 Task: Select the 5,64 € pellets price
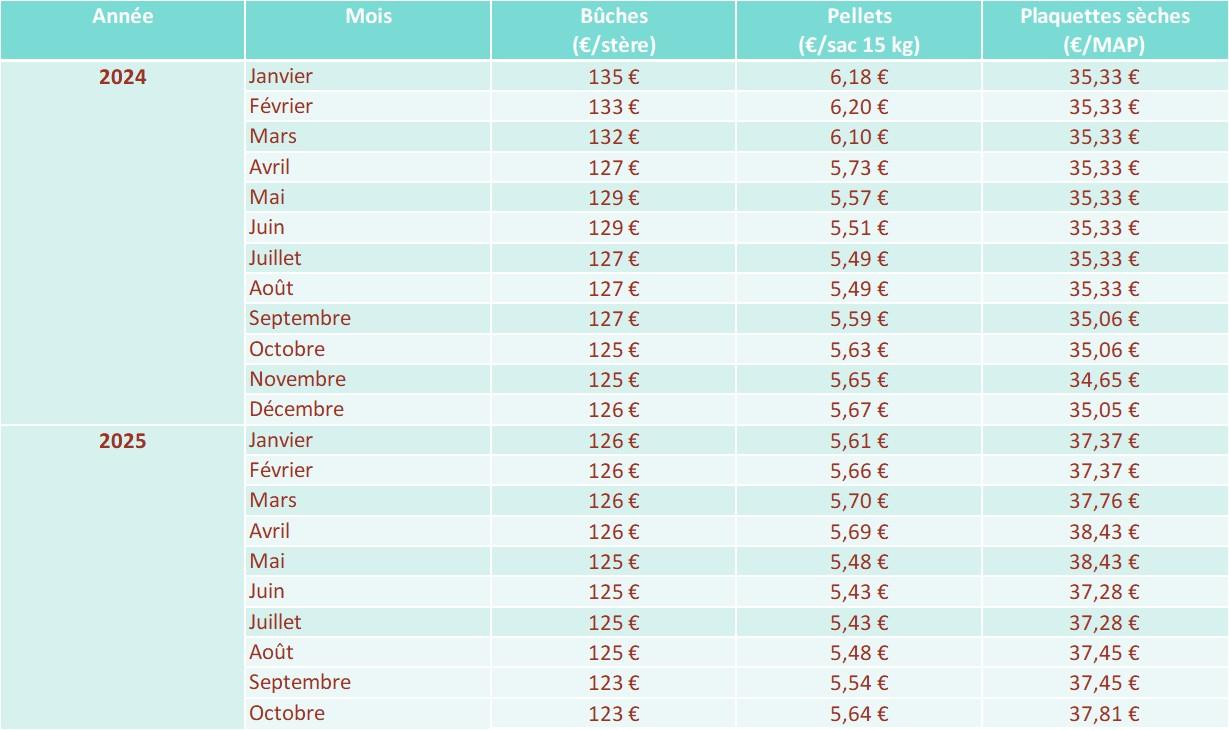[x=859, y=713]
